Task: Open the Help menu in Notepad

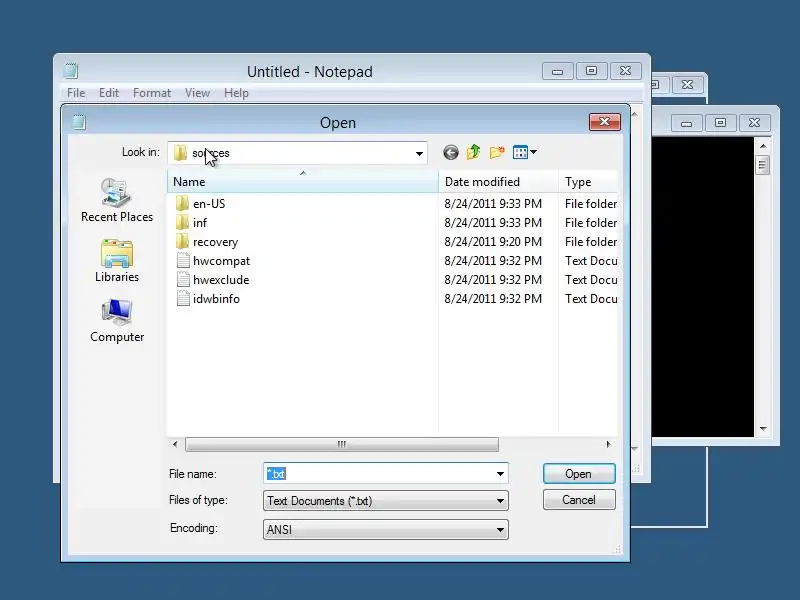Action: pos(236,93)
